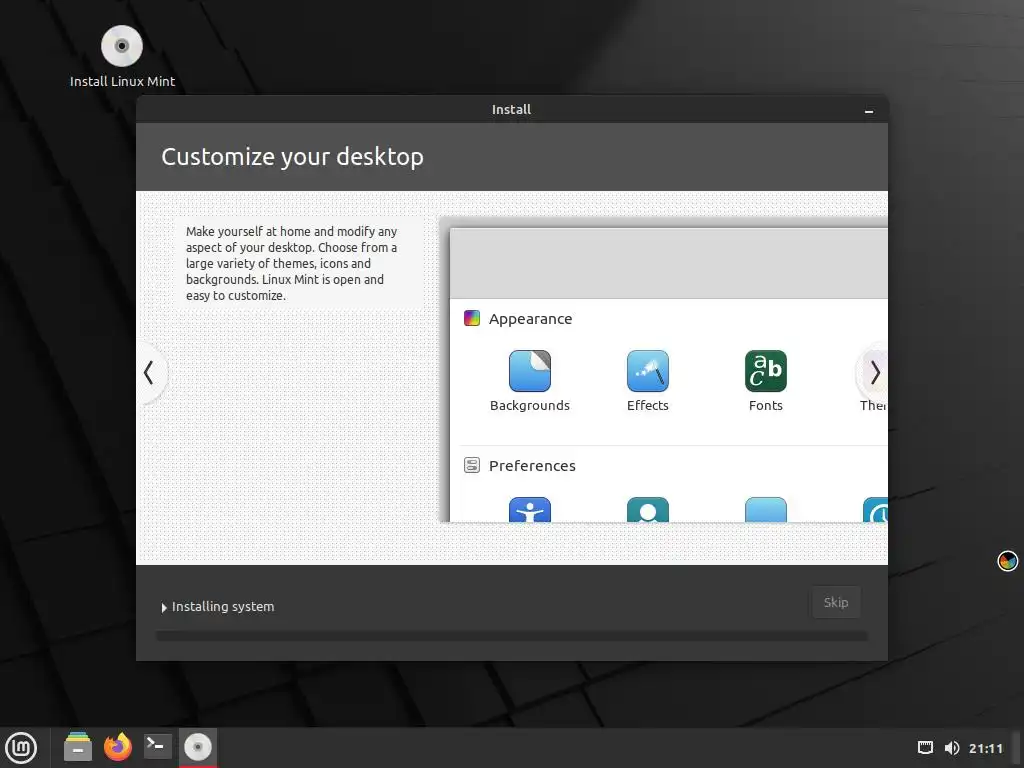Open the Files manager from the panel

pos(78,747)
